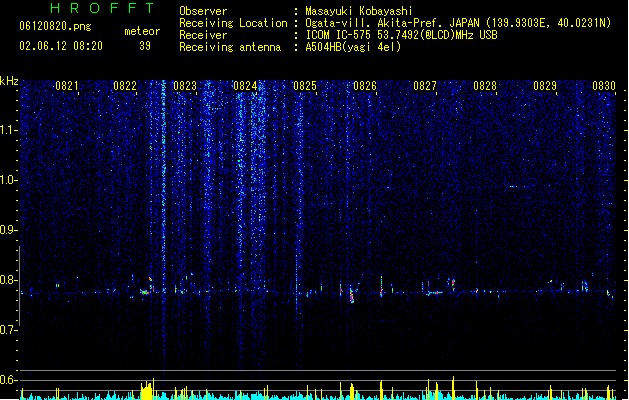
Task: Click the 0823 time marker
Action: (x=185, y=86)
